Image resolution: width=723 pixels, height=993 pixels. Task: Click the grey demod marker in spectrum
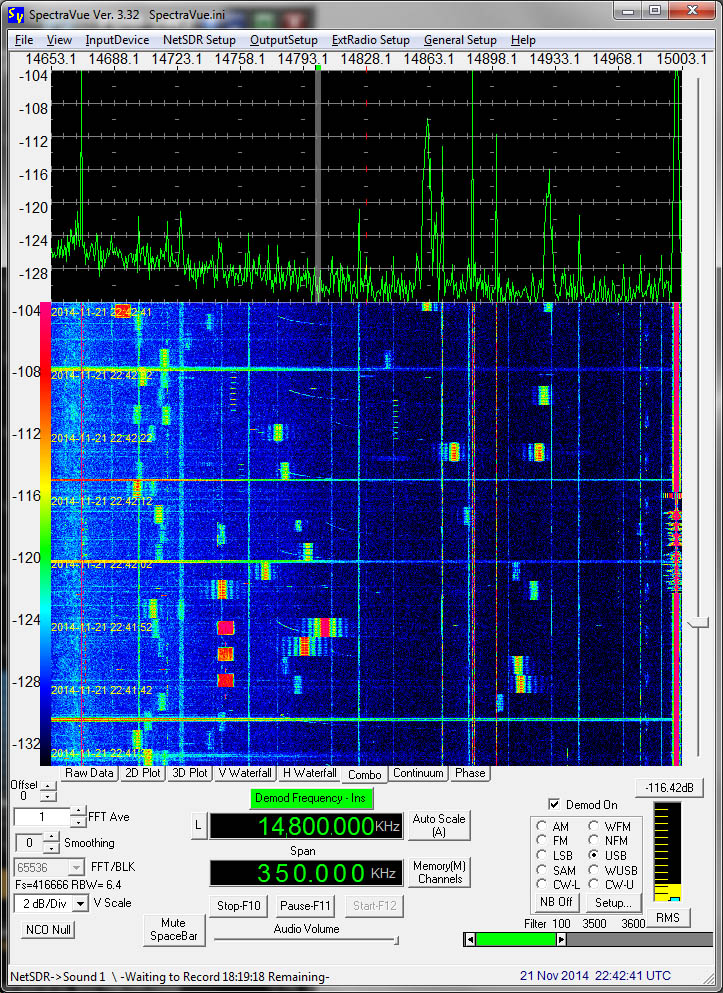point(318,184)
